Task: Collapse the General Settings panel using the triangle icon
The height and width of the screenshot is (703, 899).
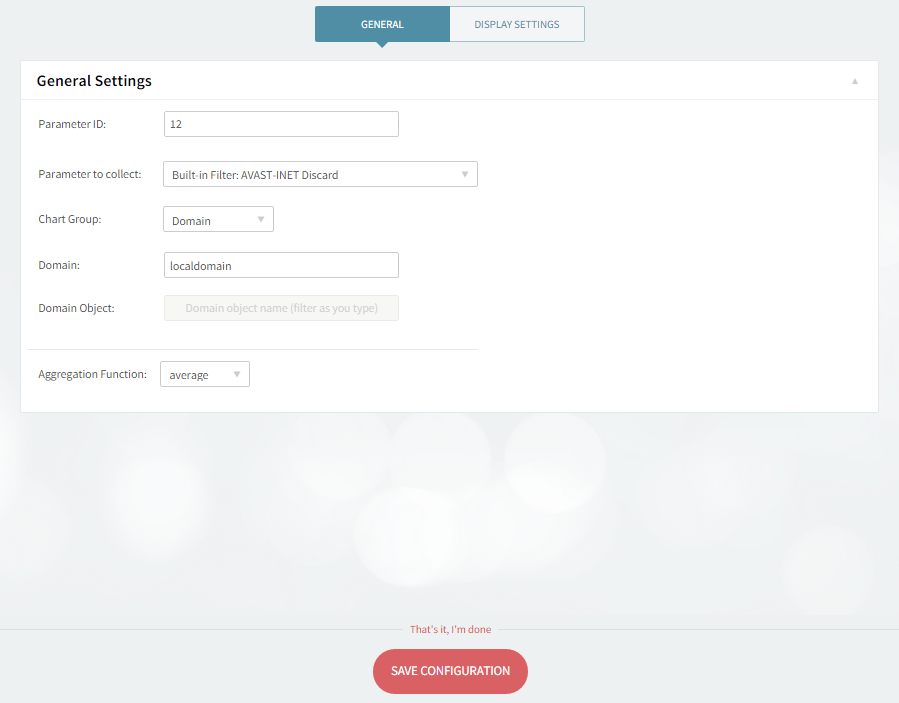Action: [x=854, y=81]
